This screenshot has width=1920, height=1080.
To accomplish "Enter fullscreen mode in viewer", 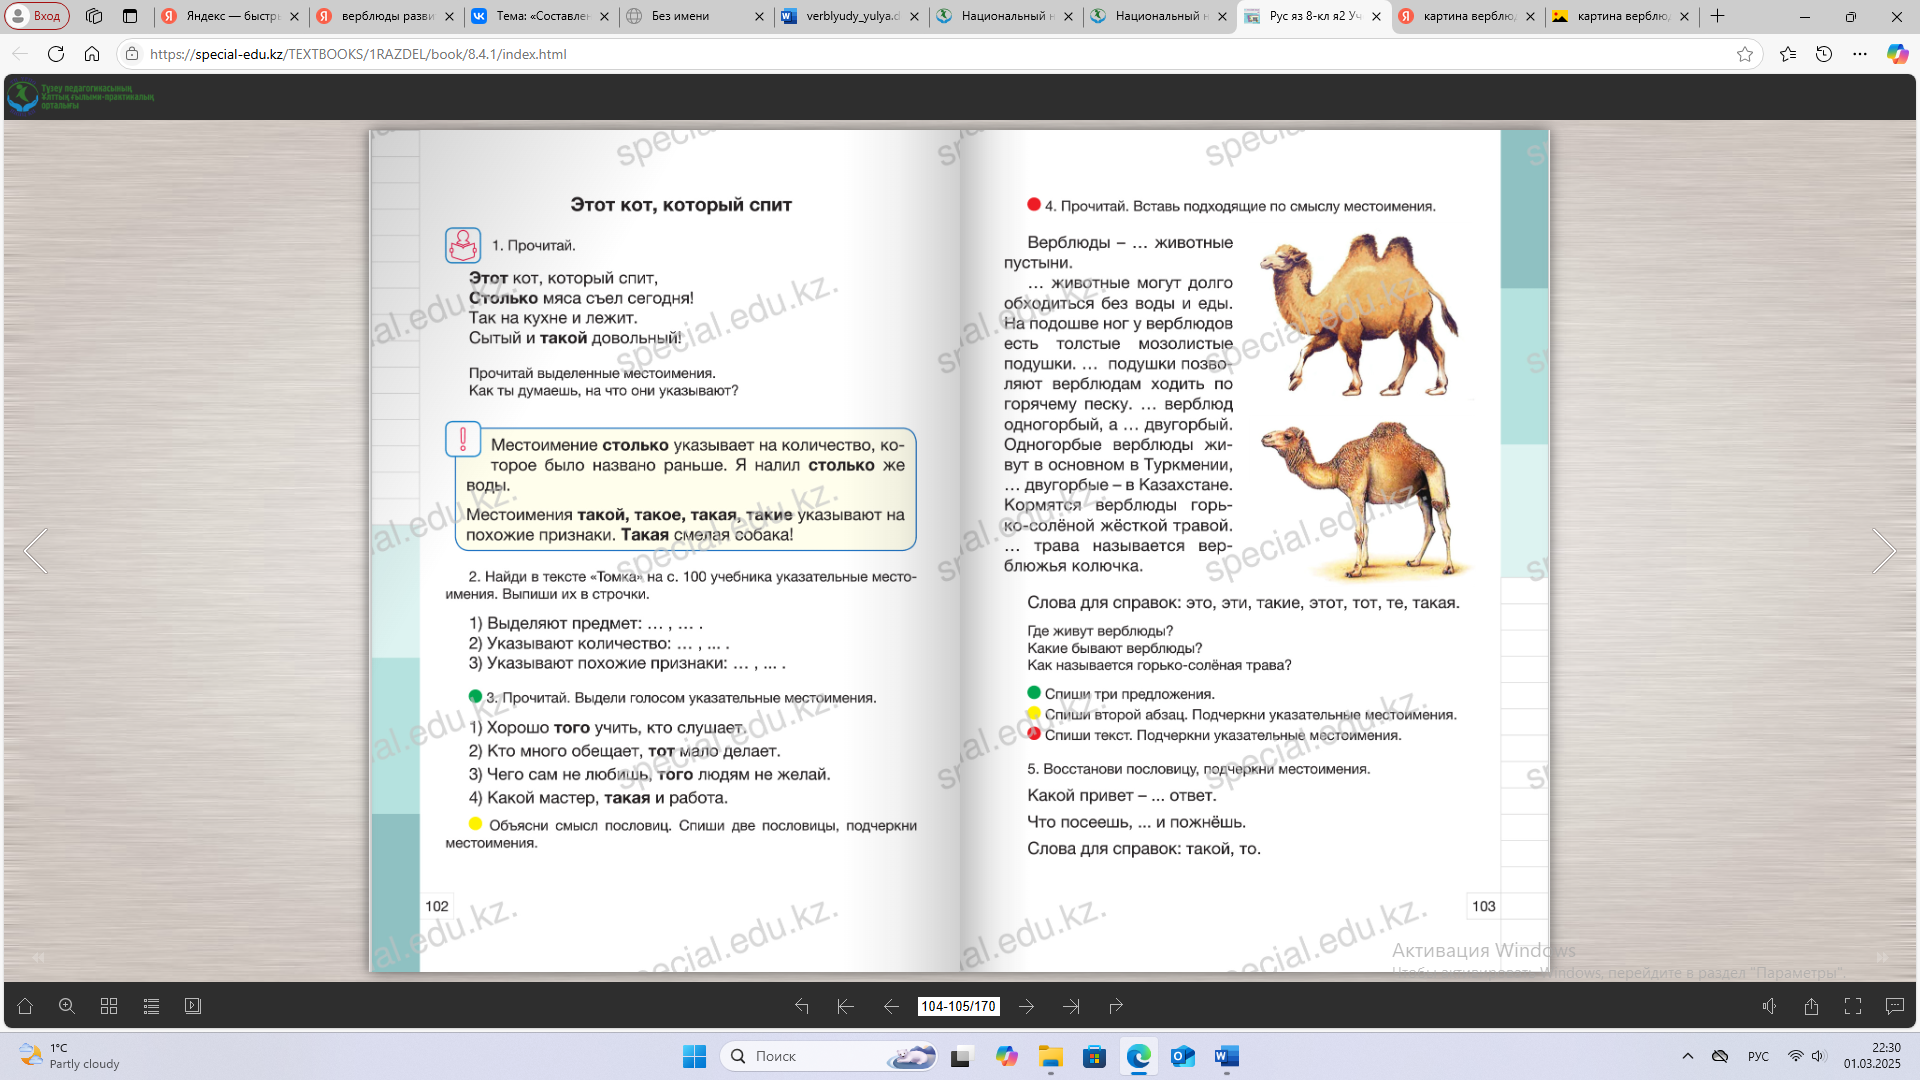I will click(x=1853, y=1006).
